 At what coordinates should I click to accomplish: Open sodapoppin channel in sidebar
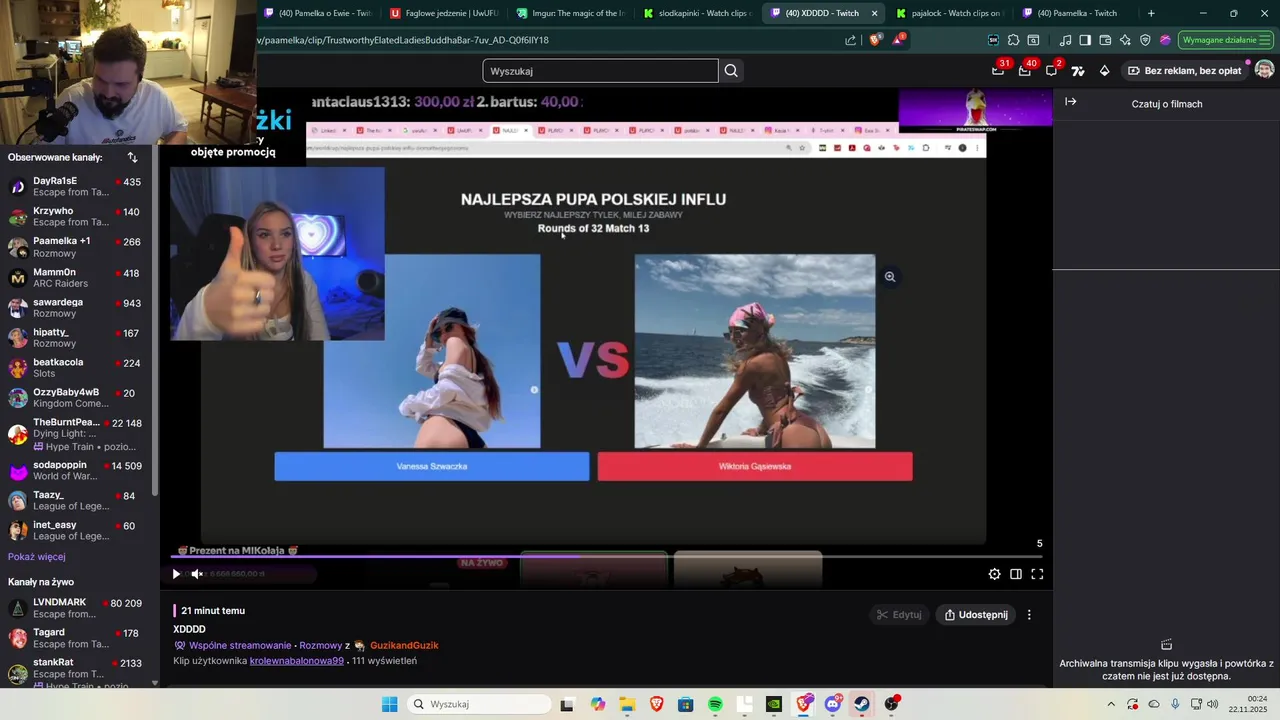click(78, 471)
